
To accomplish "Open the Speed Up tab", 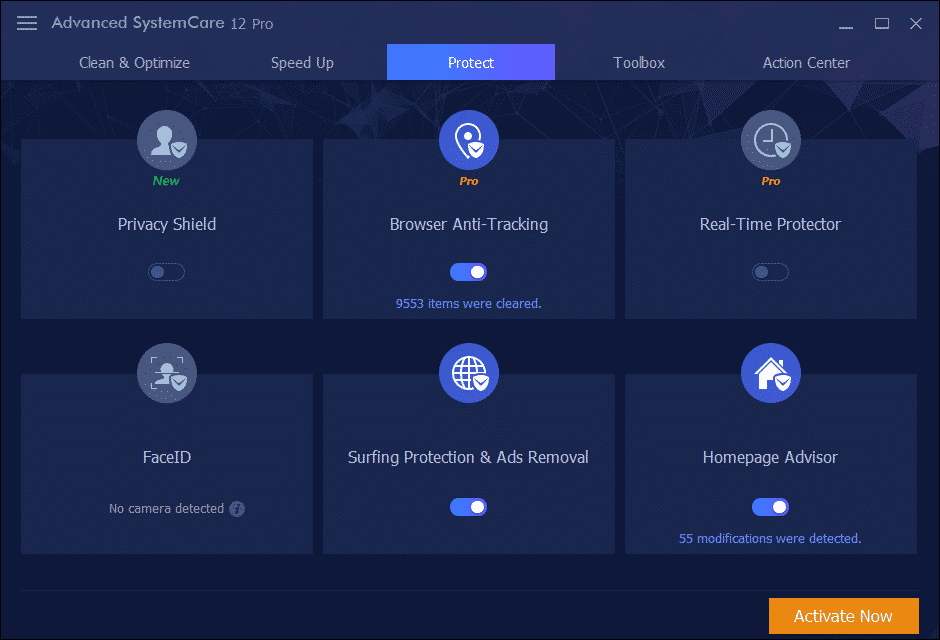I will [x=302, y=62].
